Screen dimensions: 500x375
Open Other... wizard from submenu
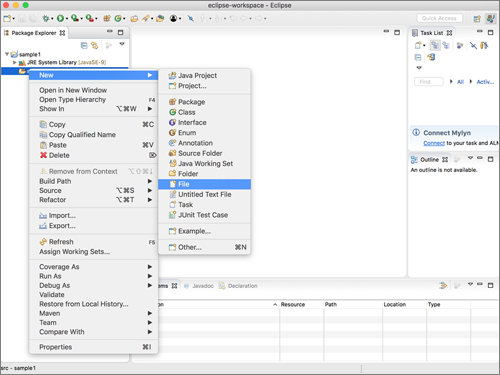[x=204, y=247]
